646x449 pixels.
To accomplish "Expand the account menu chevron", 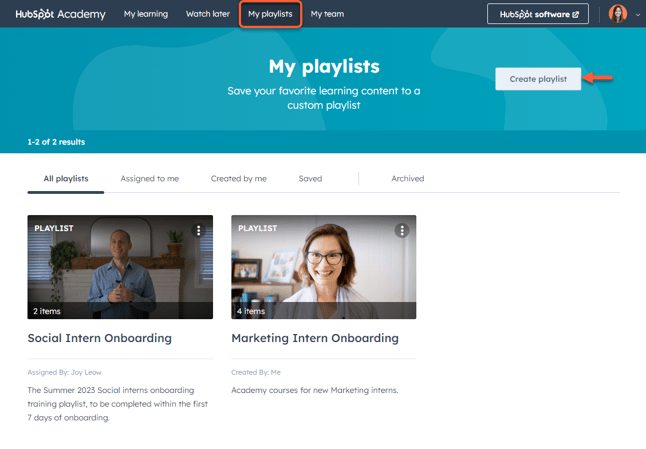I will [638, 15].
